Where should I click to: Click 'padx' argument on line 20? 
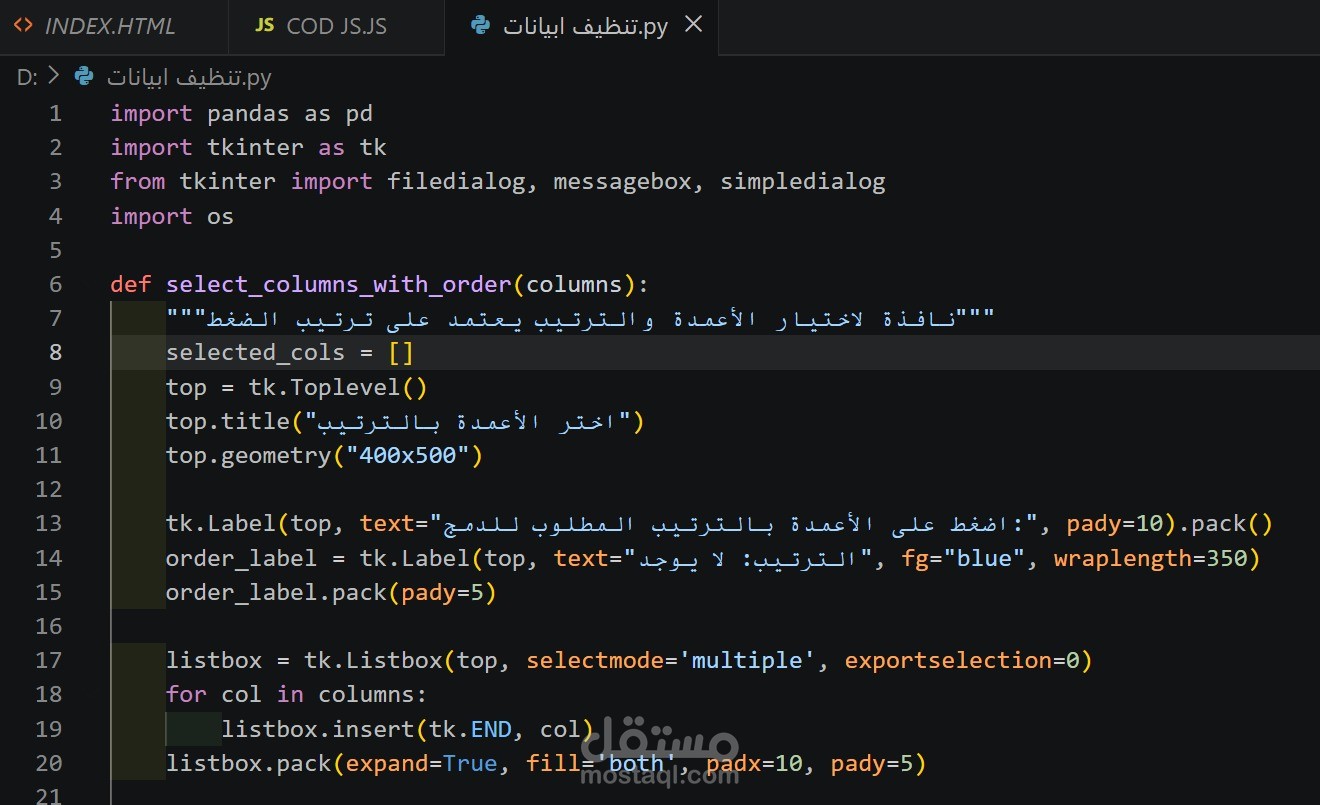[x=734, y=763]
